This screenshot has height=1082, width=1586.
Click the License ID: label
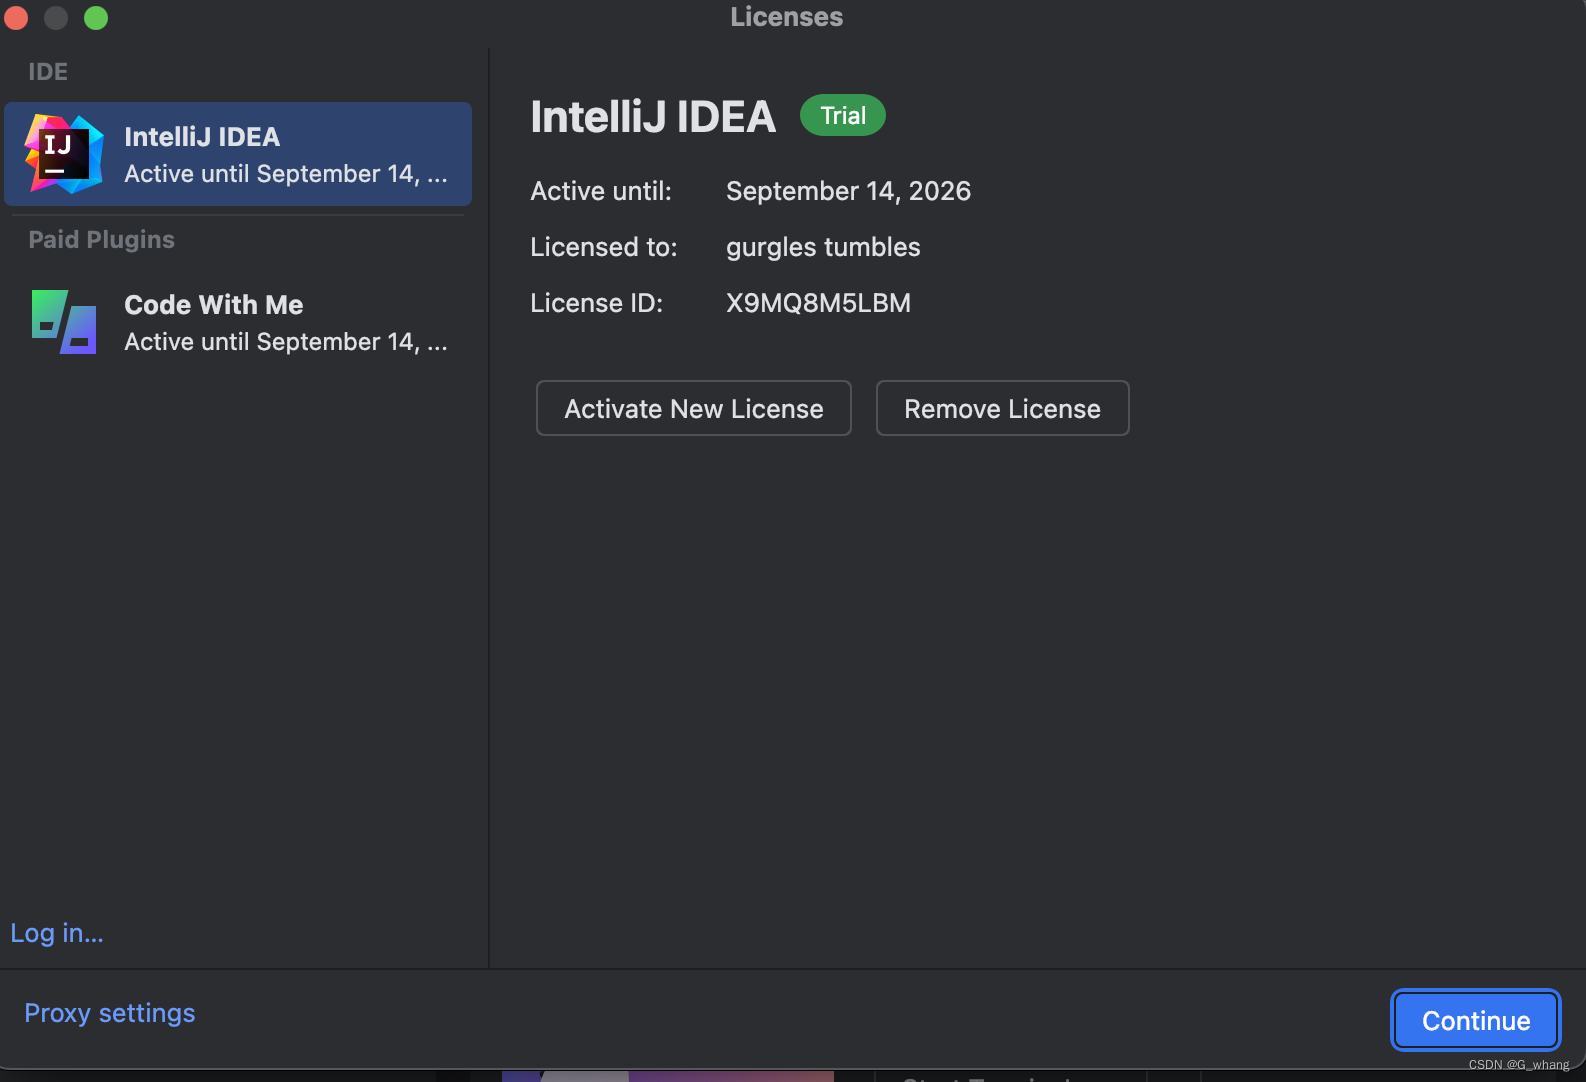597,303
